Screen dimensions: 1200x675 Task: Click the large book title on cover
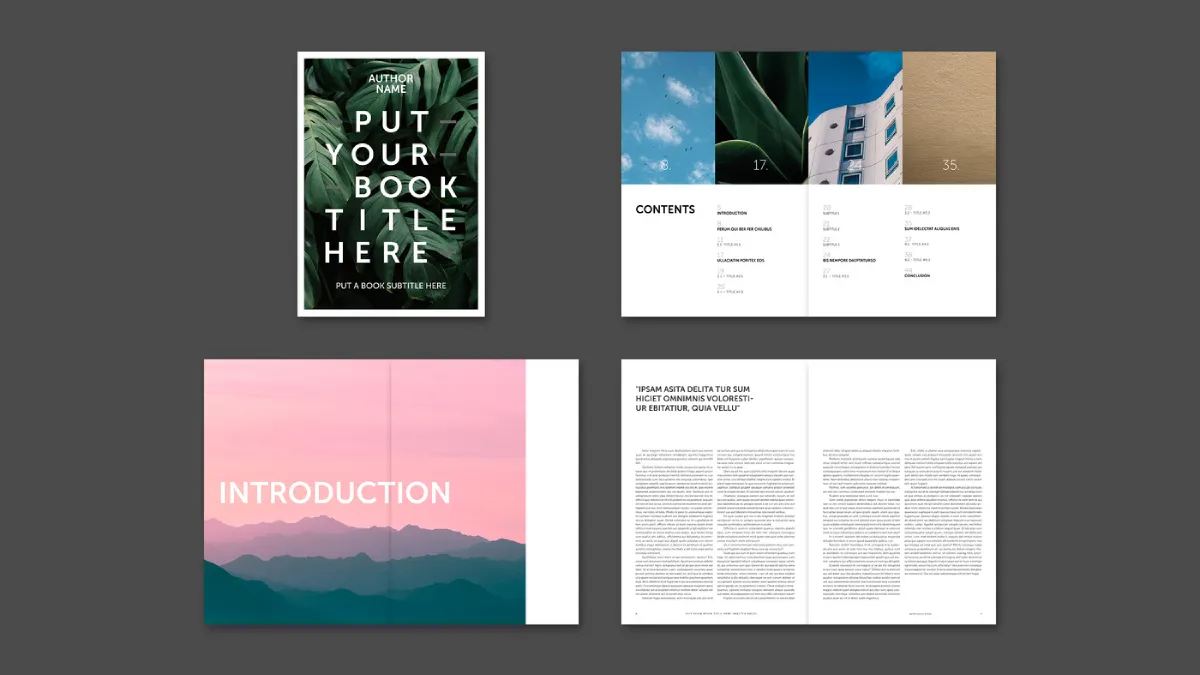coord(390,186)
